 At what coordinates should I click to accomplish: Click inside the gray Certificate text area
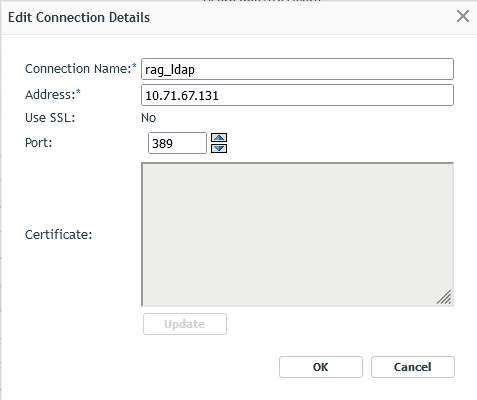click(297, 234)
